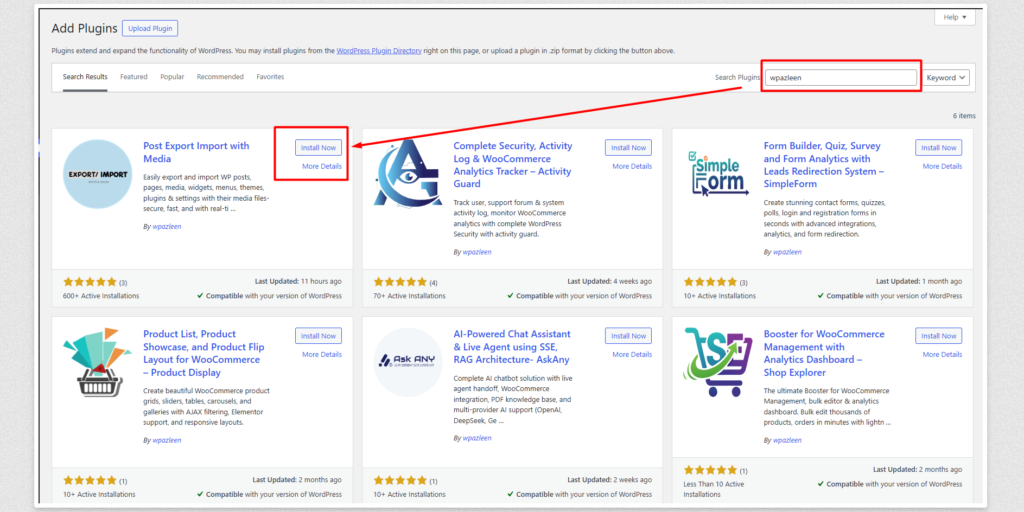
Task: Click the Post Export Import plugin icon
Action: (x=97, y=174)
